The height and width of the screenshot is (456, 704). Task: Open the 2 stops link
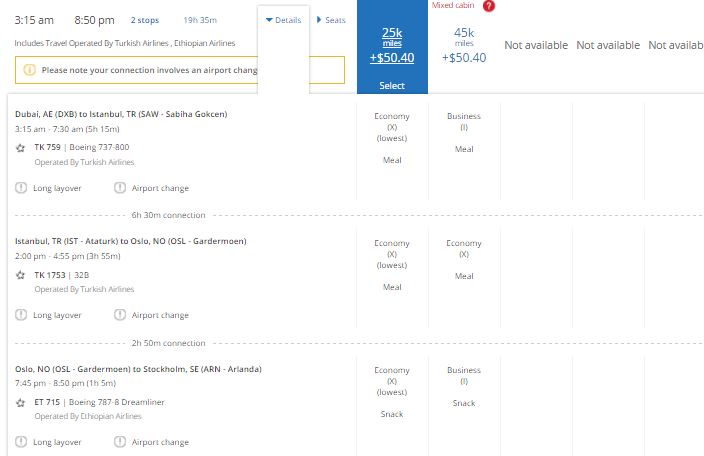click(144, 20)
